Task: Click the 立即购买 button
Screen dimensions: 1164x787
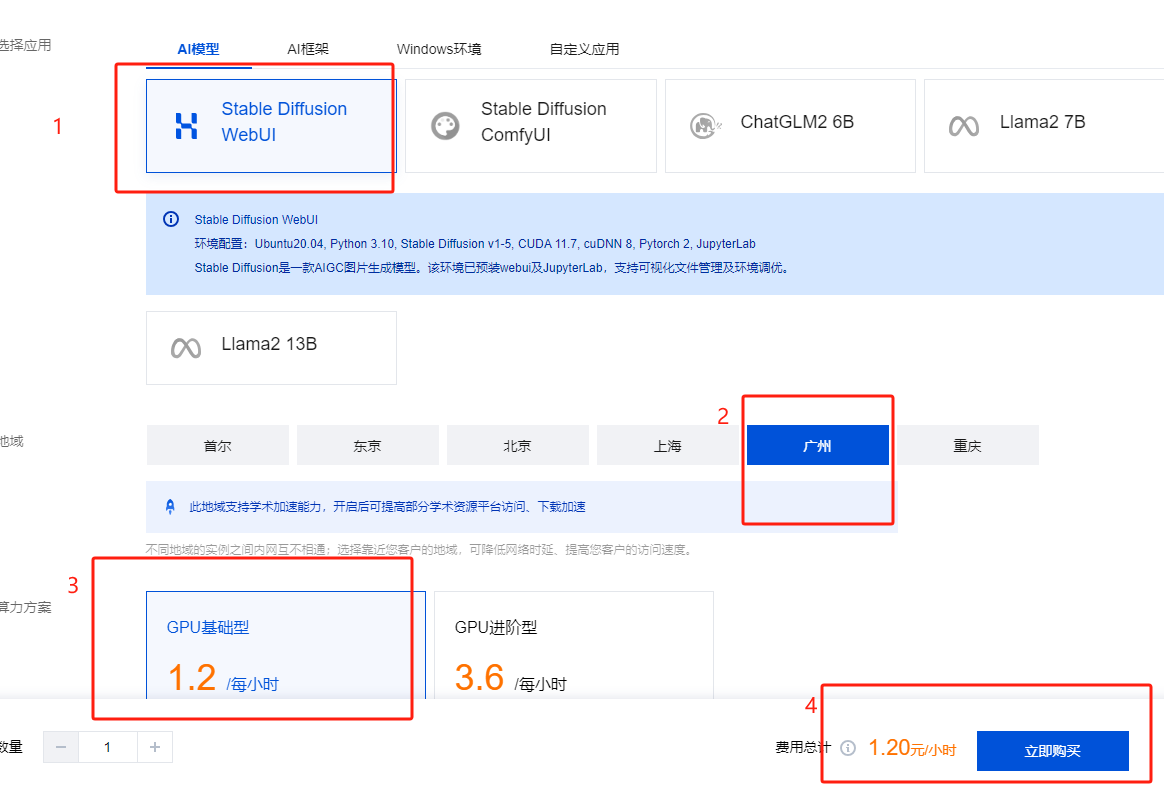Action: 1053,751
